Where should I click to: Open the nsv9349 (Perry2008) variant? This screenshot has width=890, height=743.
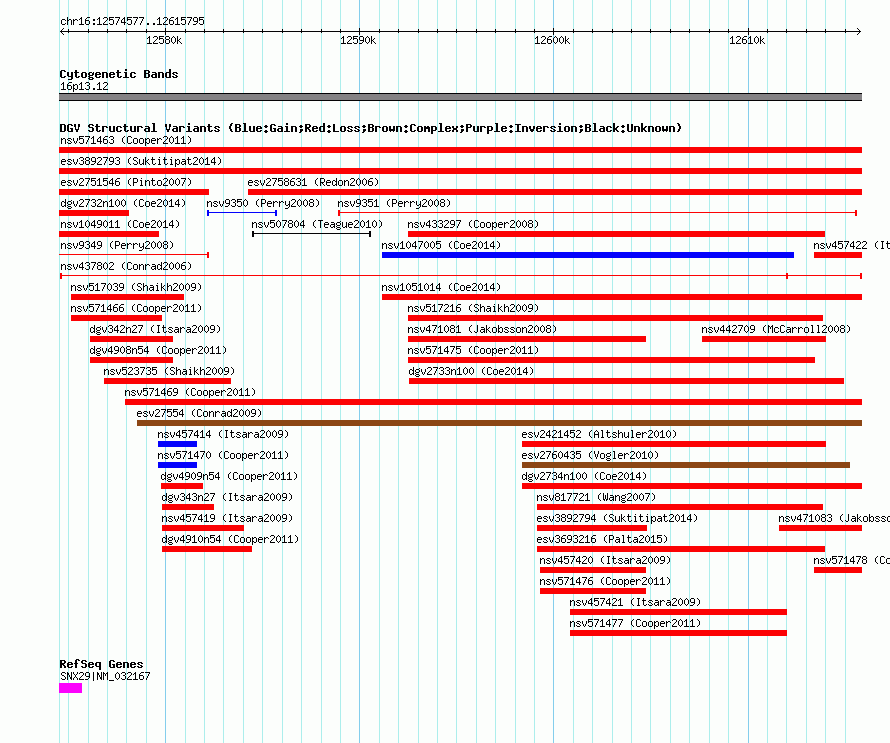pyautogui.click(x=117, y=245)
